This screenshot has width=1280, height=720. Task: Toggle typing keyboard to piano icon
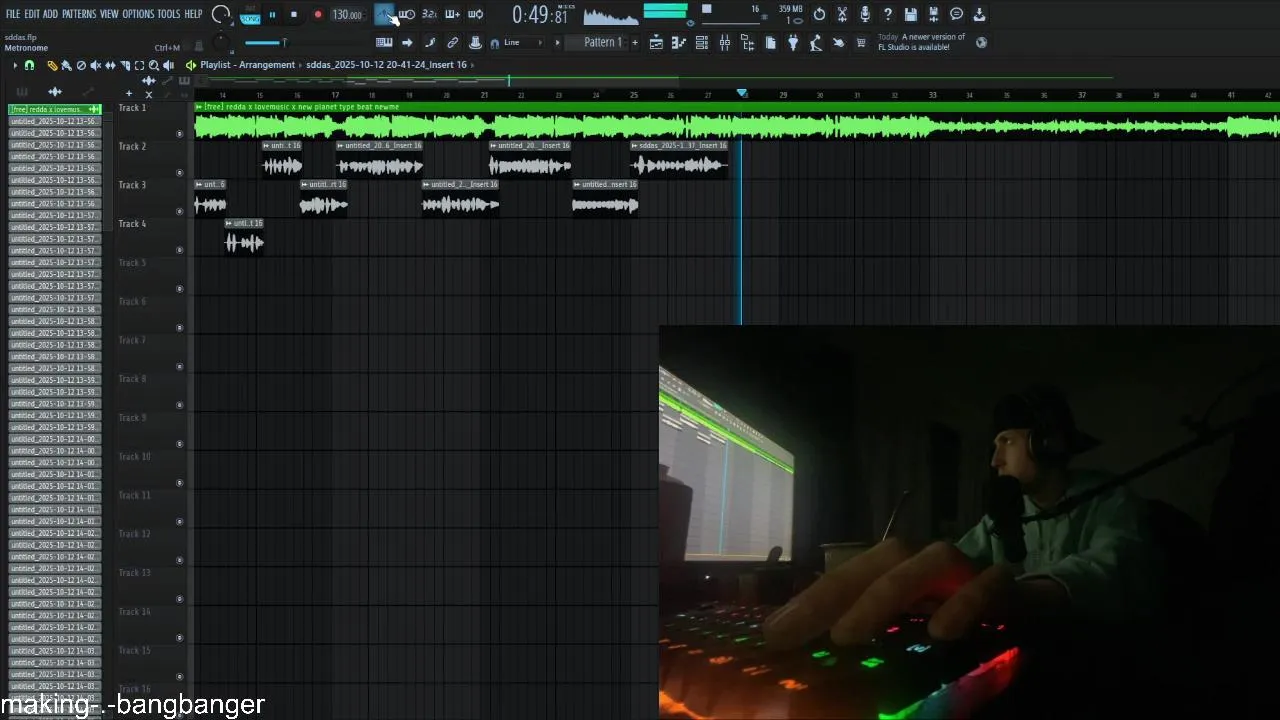(384, 43)
